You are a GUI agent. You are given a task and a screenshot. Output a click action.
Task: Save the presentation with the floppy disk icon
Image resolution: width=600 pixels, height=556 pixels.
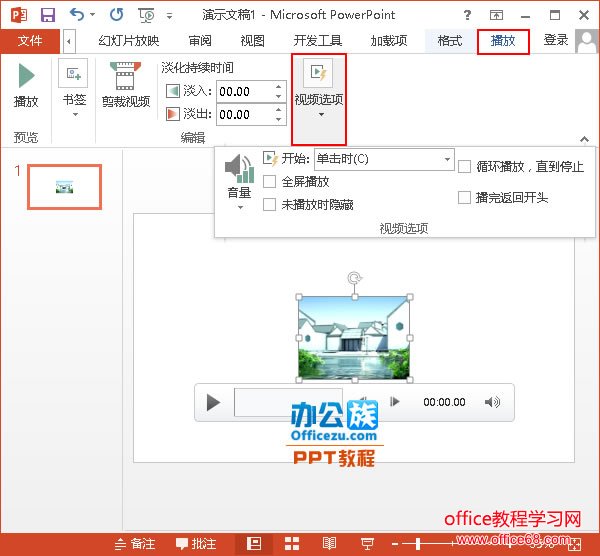tap(48, 15)
